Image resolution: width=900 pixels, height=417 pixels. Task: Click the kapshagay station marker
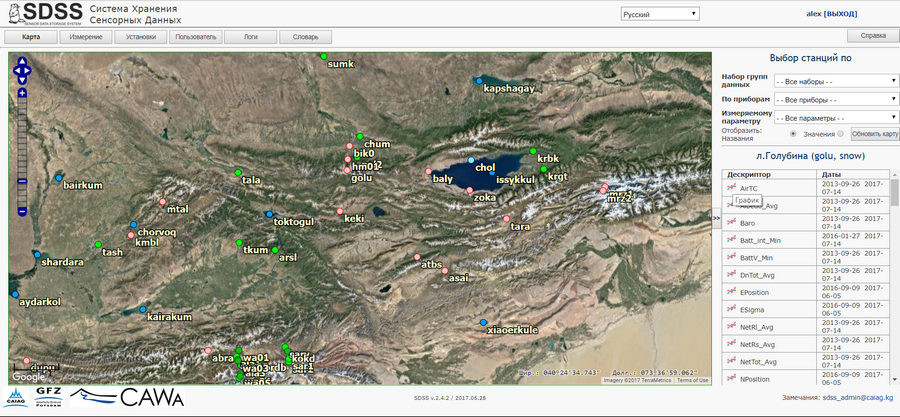point(480,80)
